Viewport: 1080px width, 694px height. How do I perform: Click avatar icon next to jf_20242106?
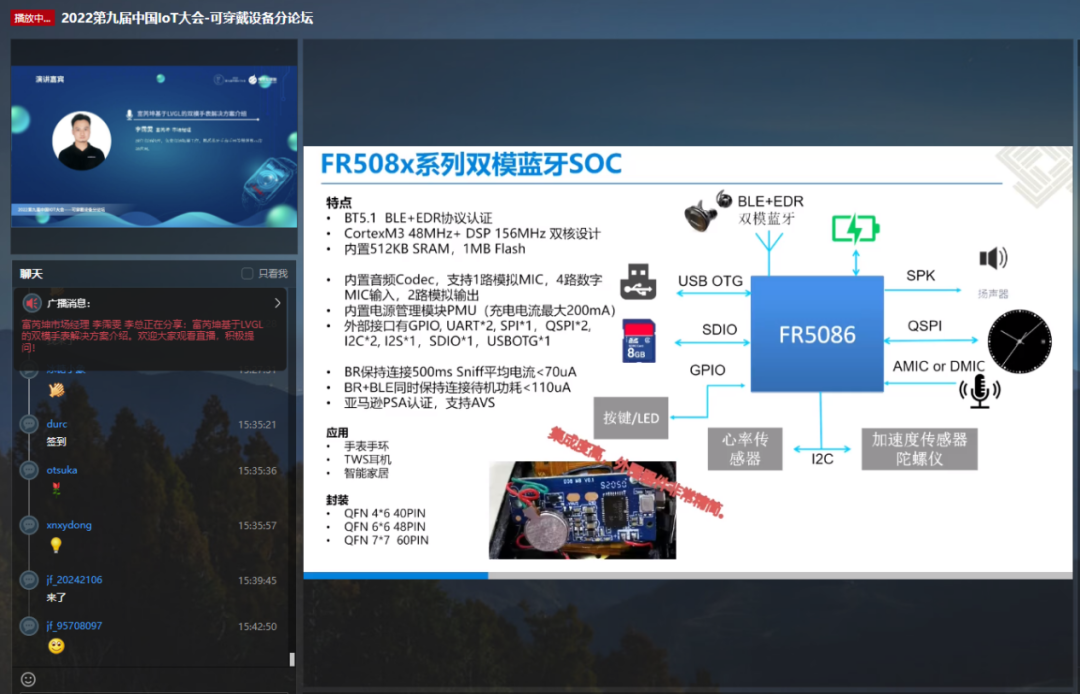(x=29, y=580)
